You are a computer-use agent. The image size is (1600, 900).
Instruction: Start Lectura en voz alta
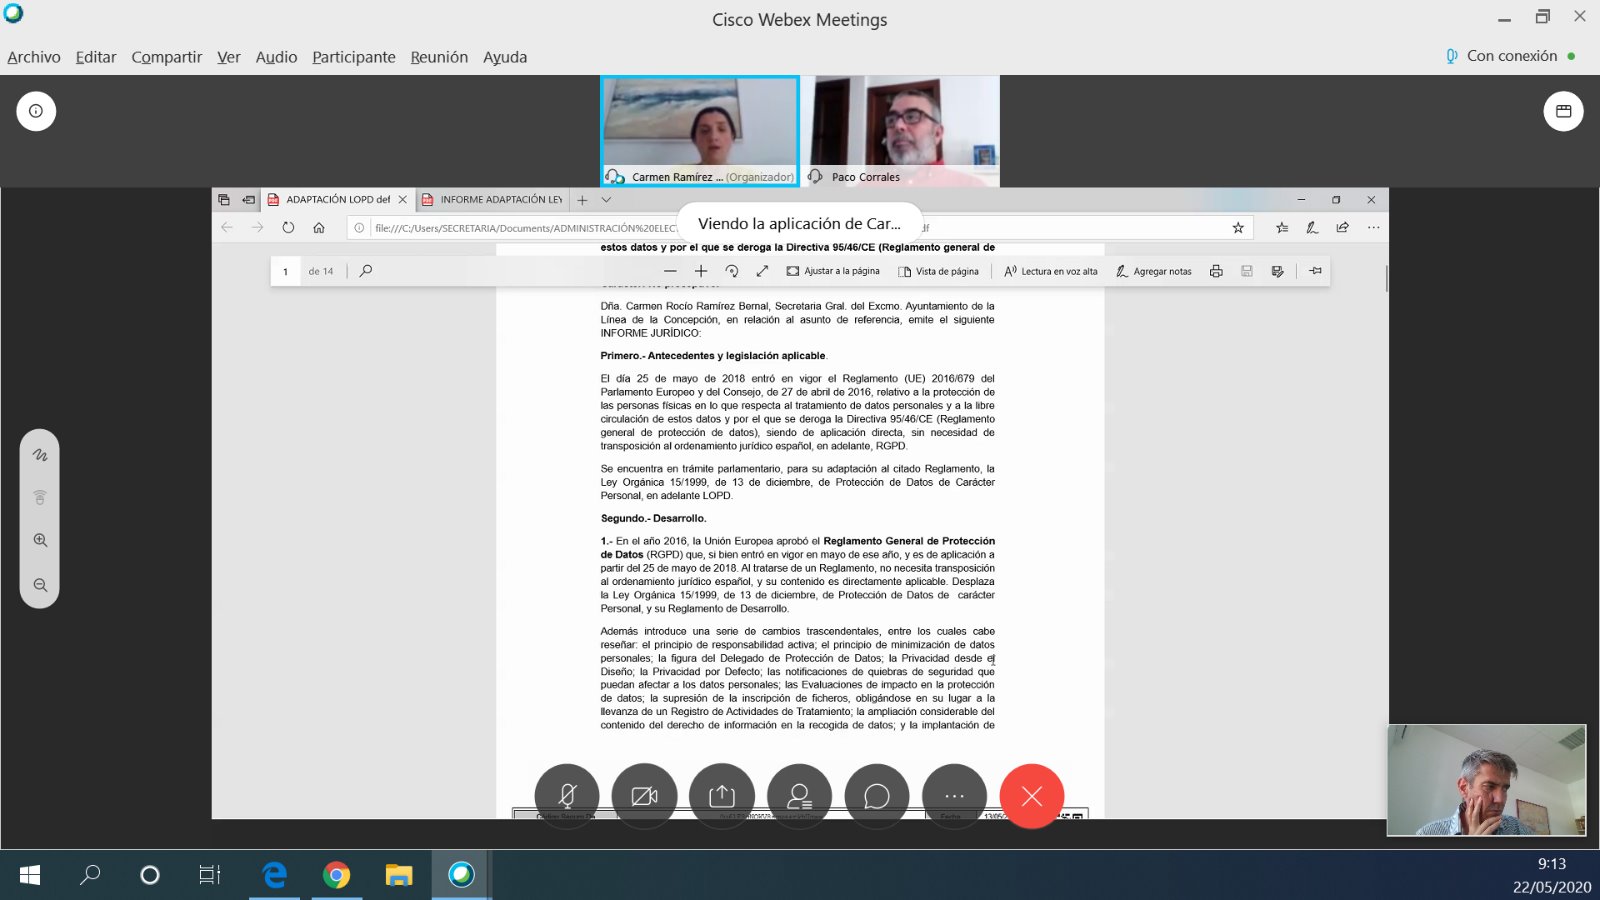(1051, 271)
